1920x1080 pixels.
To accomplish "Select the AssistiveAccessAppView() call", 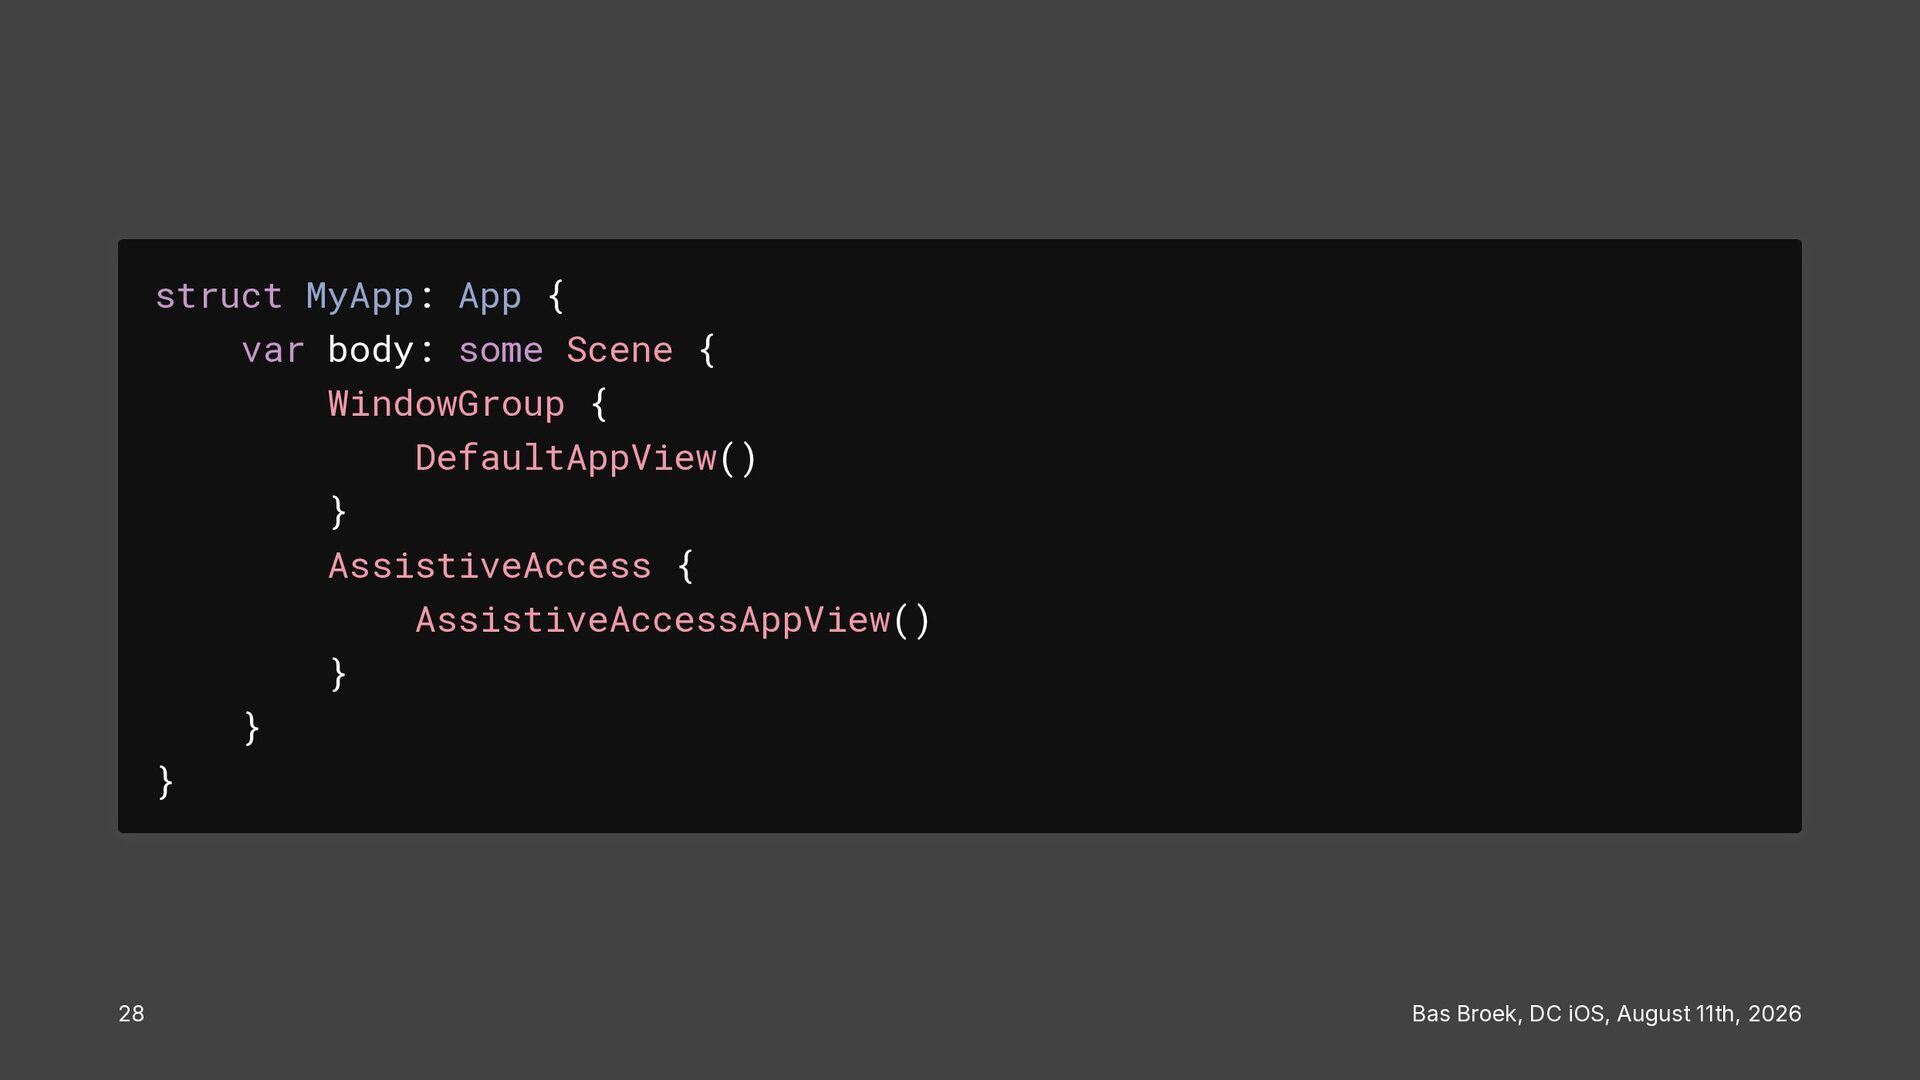I will tap(673, 620).
